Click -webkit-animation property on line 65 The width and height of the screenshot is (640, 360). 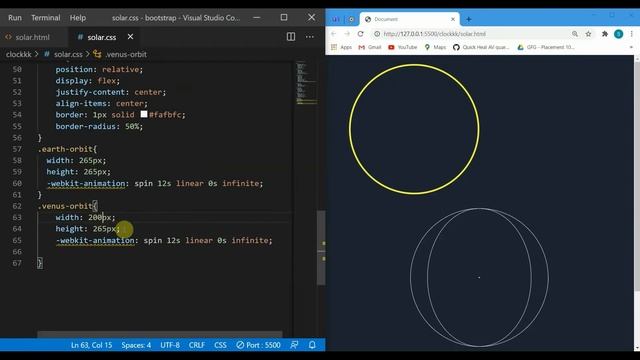[96, 240]
